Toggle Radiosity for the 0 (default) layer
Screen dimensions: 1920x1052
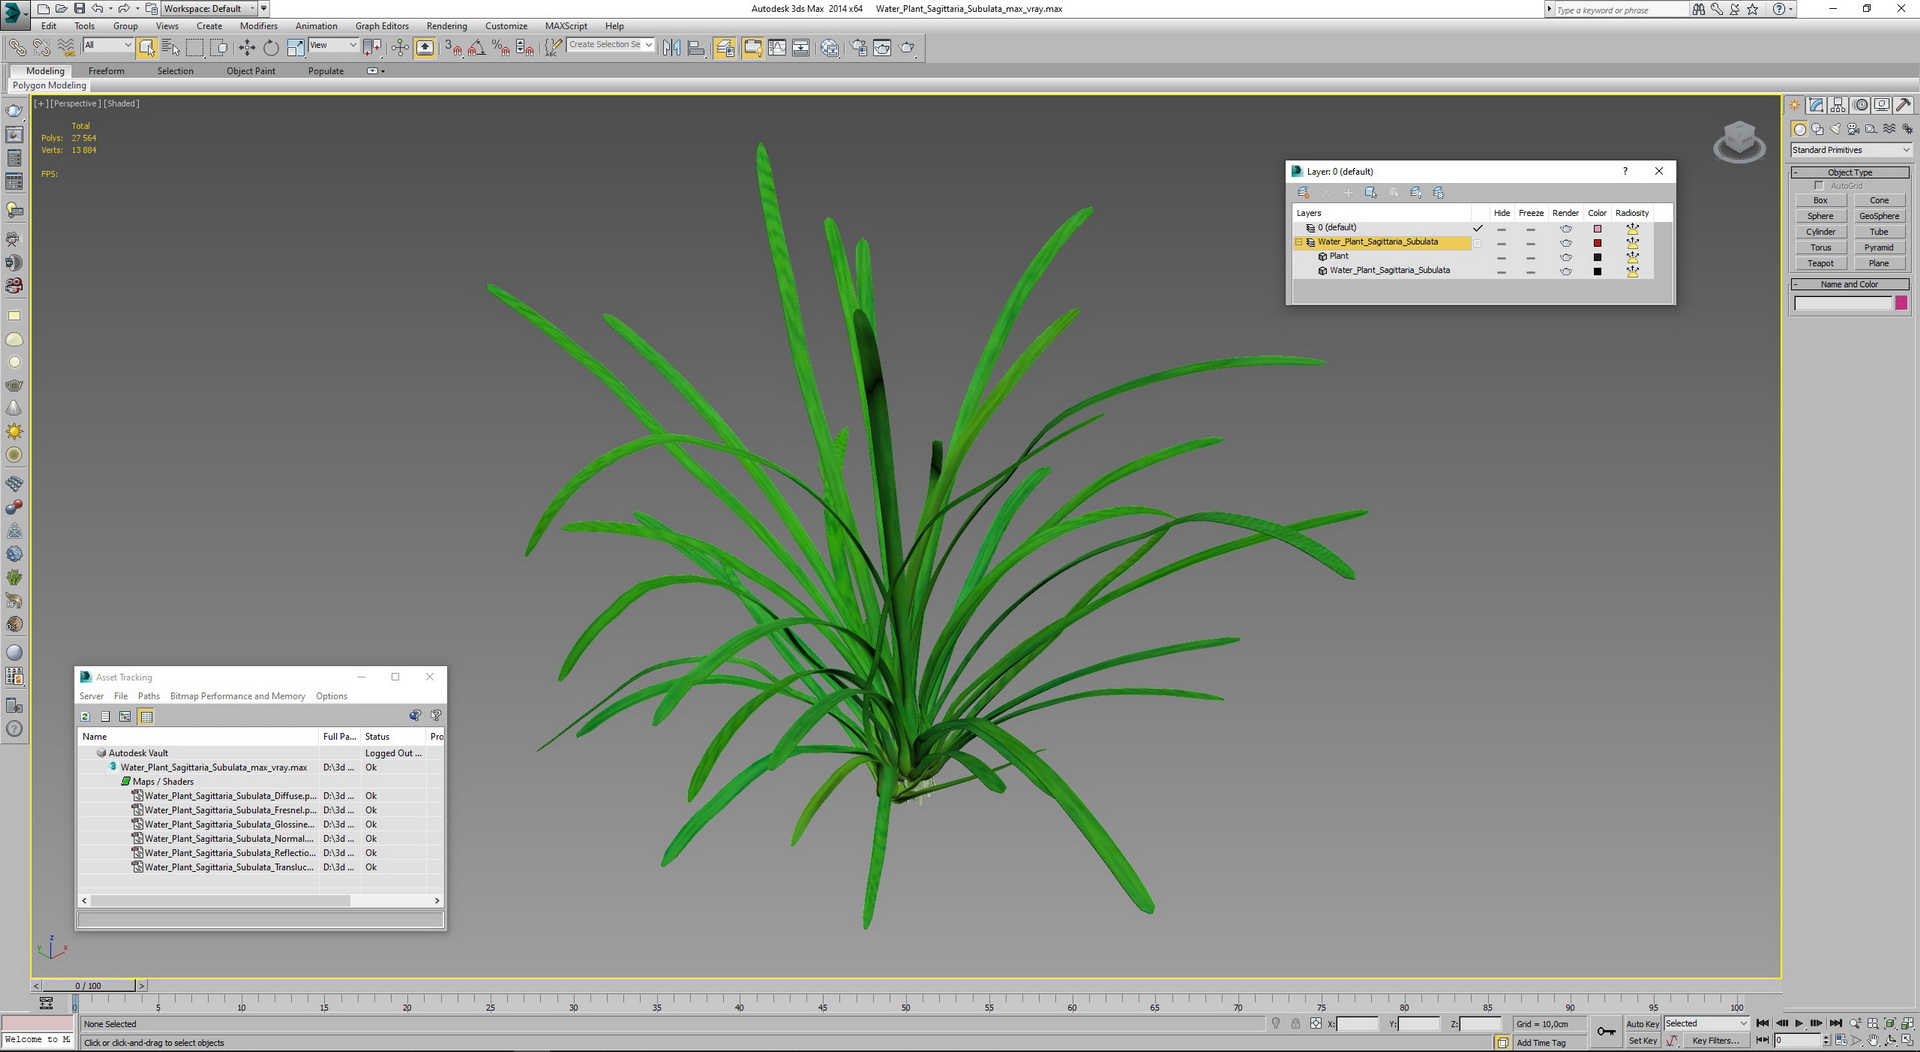tap(1632, 228)
